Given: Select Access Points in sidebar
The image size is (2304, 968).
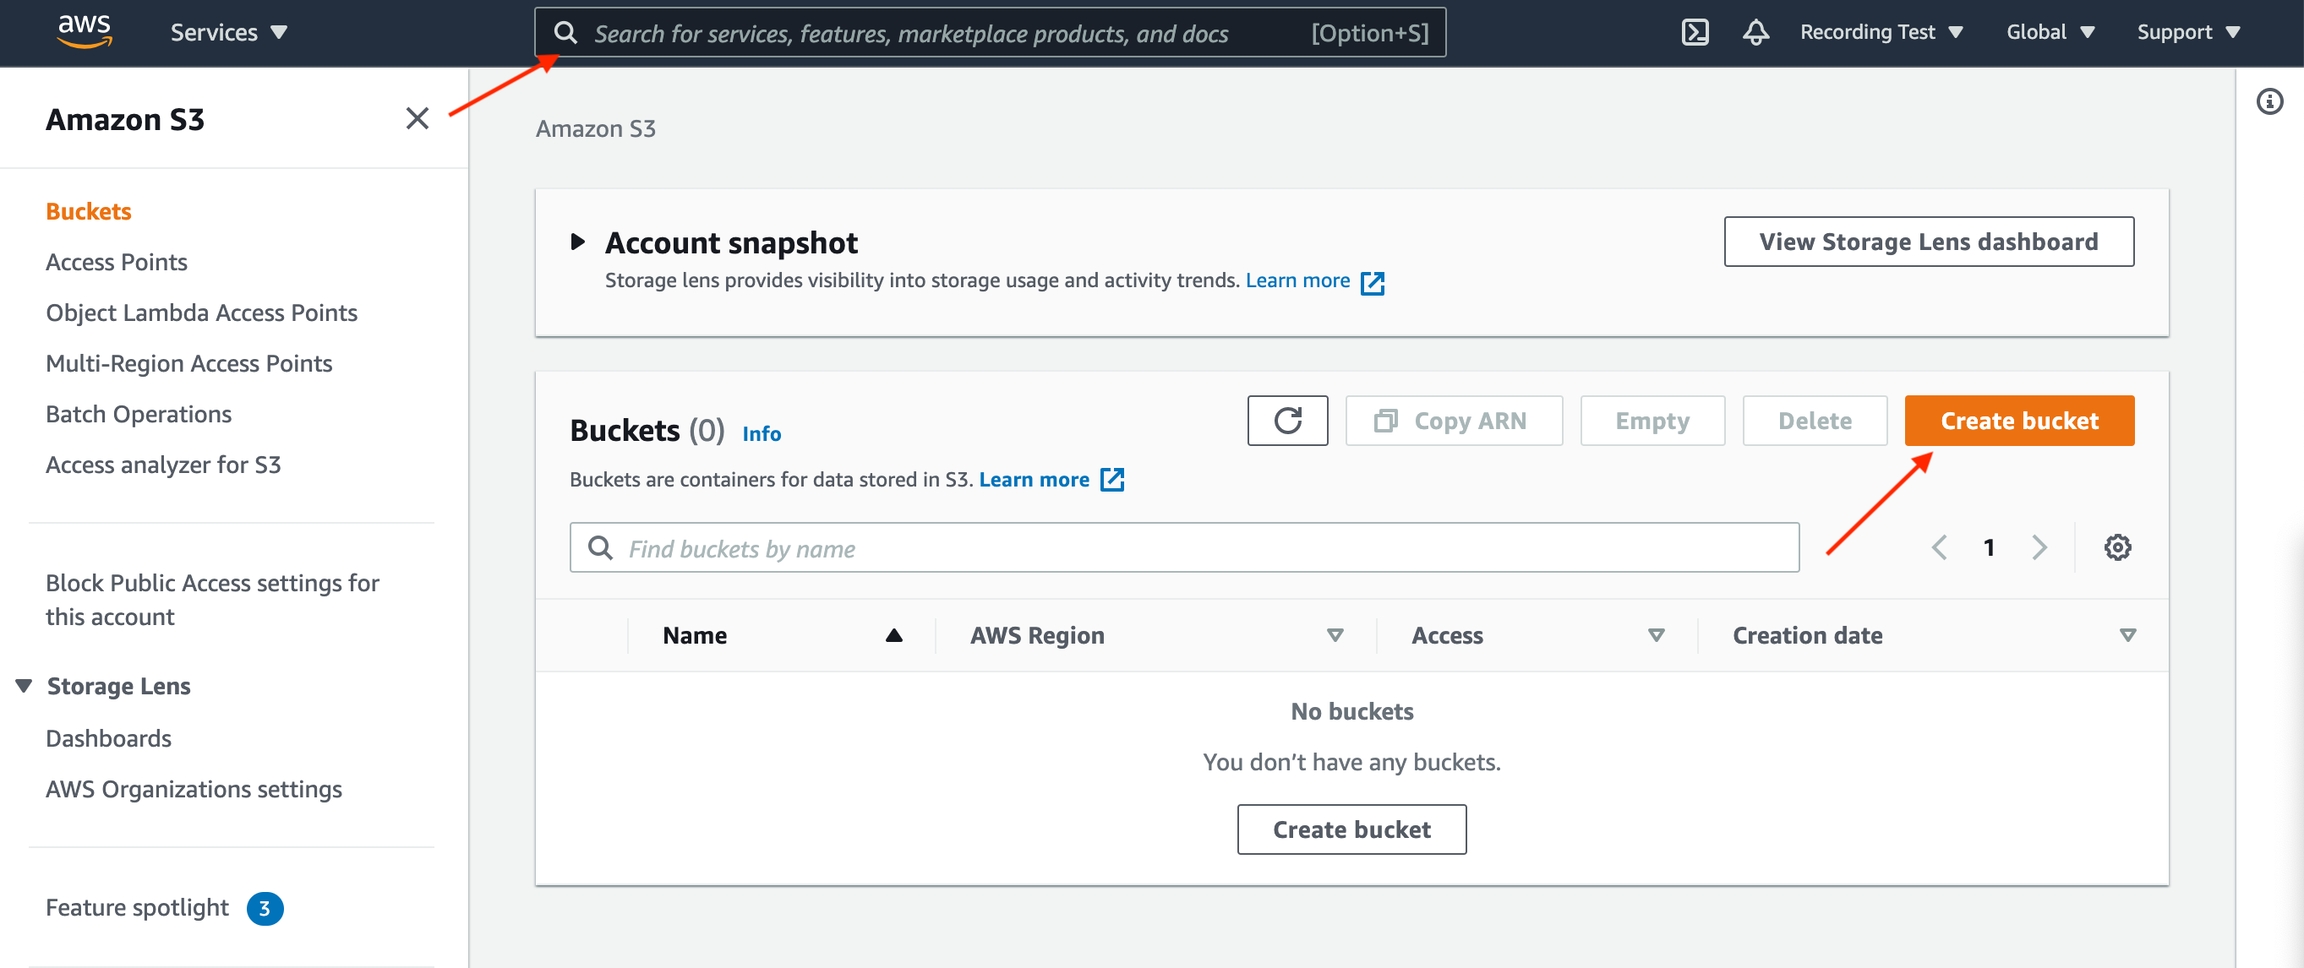Looking at the screenshot, I should point(116,262).
